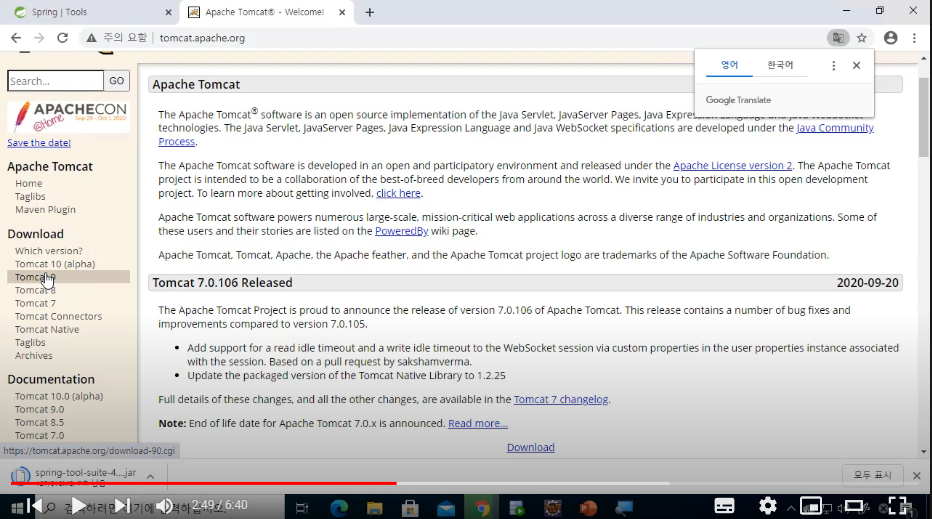Click the browser forward arrow
This screenshot has height=519, width=932.
[x=39, y=38]
